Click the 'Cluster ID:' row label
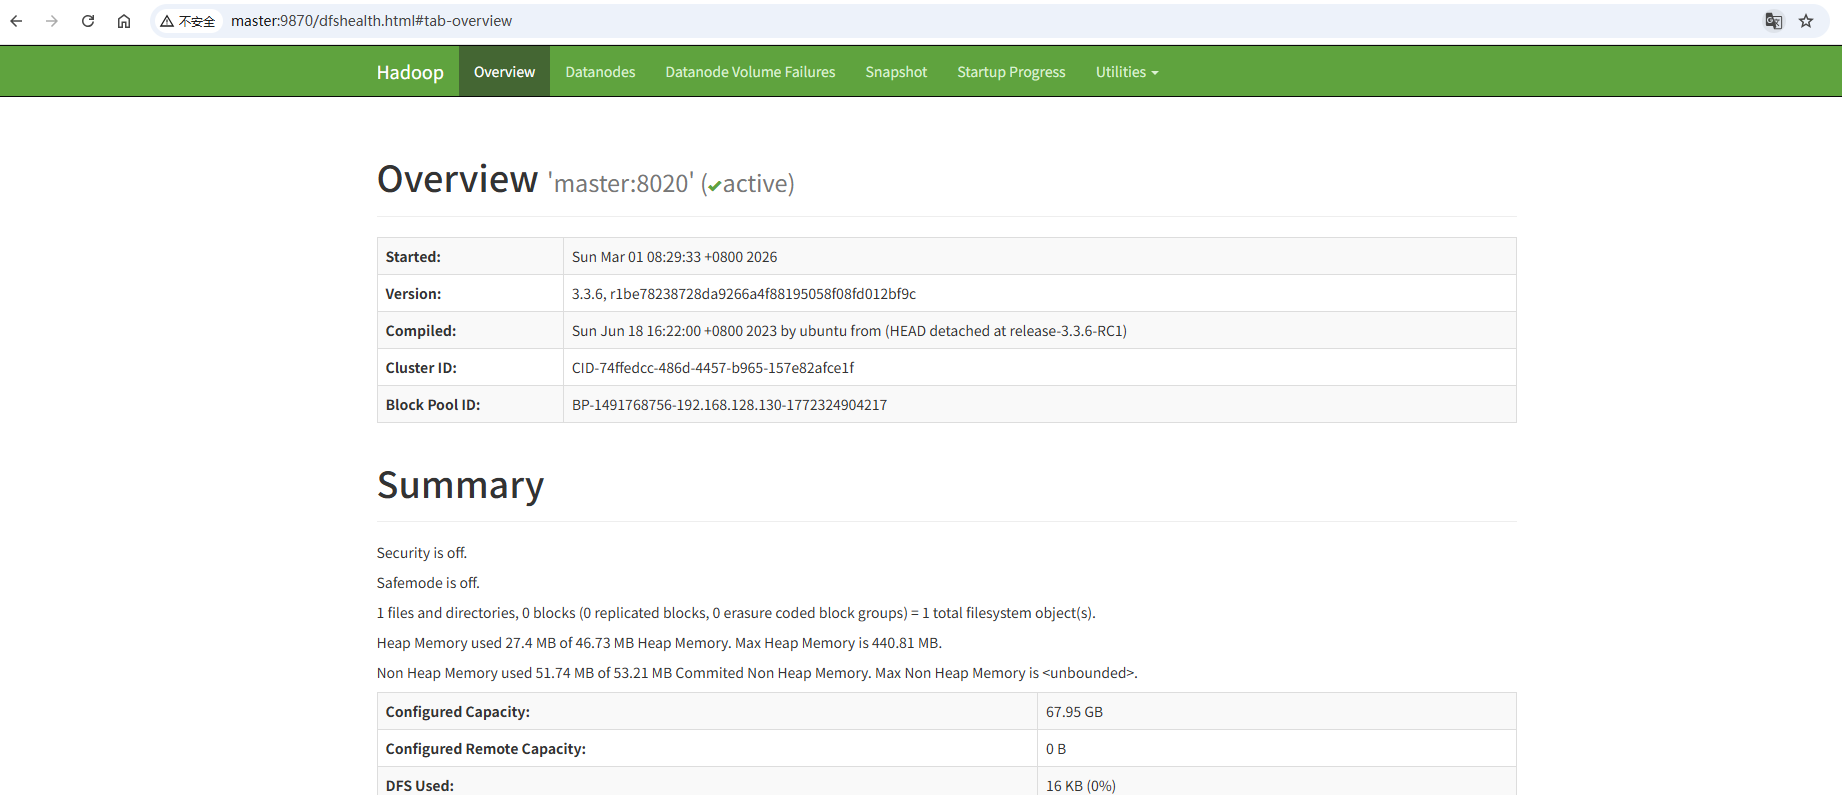The image size is (1842, 795). (421, 368)
